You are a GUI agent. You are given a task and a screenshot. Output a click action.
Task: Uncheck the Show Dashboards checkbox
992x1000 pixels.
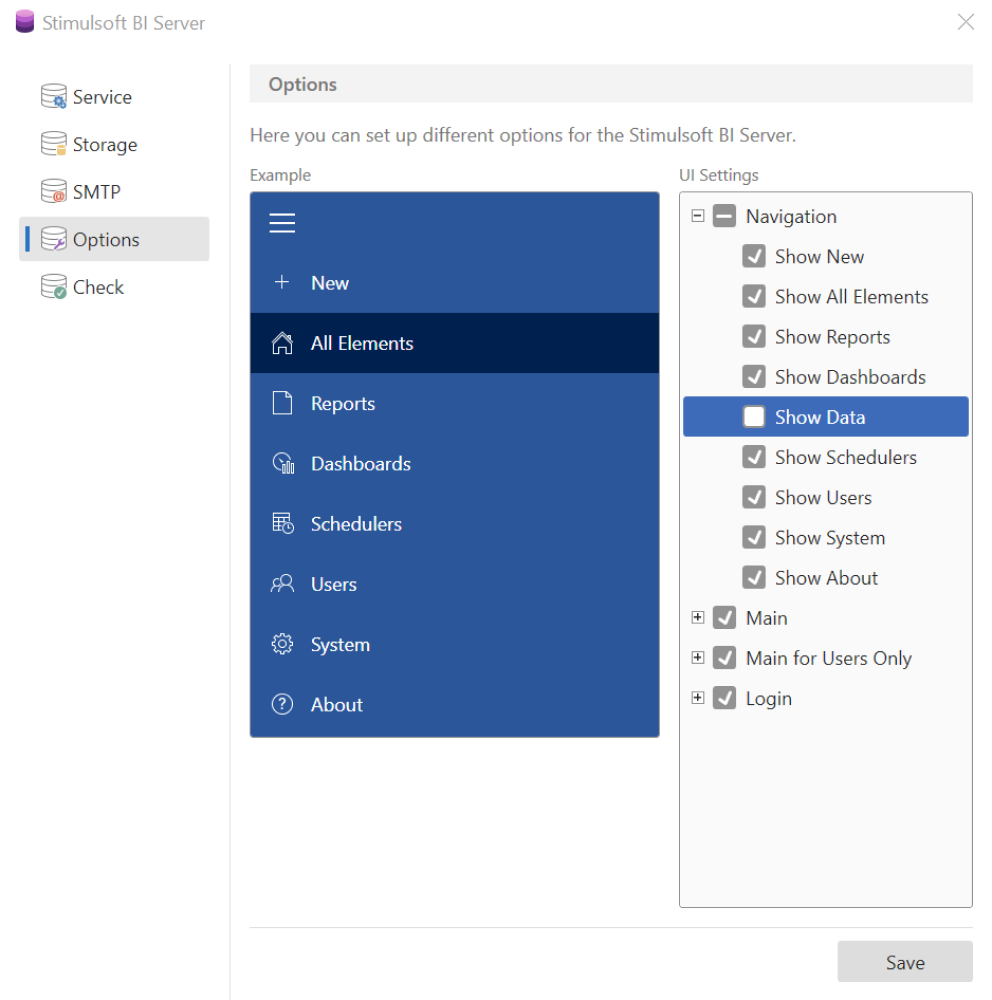click(753, 377)
